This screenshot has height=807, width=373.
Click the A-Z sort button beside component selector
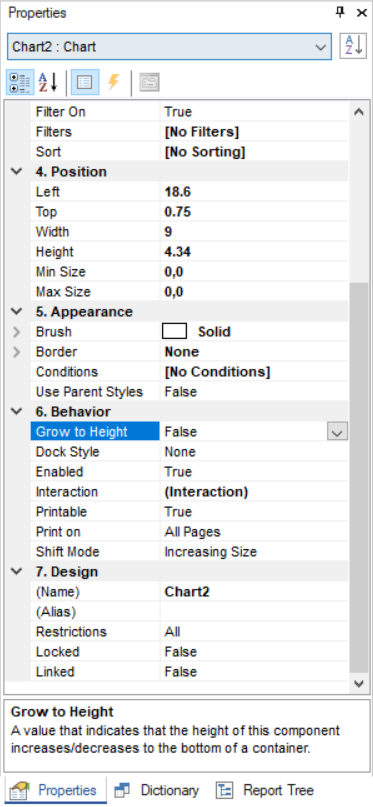click(x=353, y=47)
